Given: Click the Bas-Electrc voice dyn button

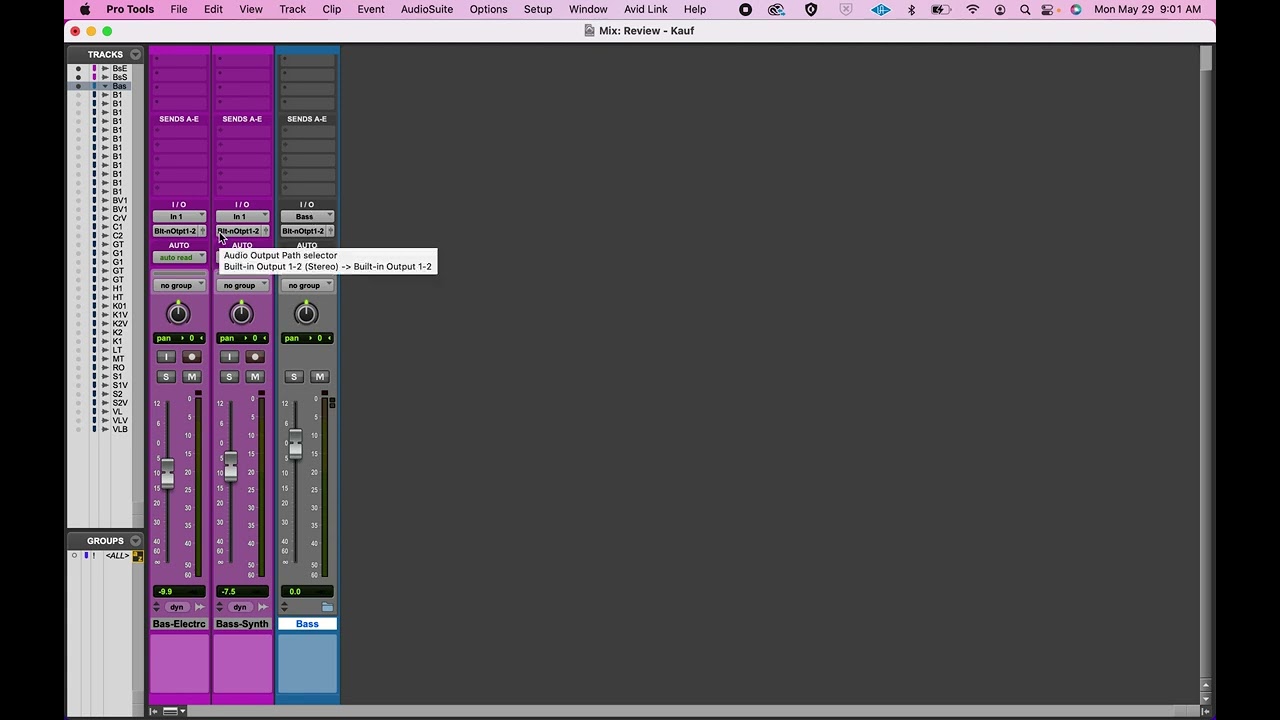Looking at the screenshot, I should coord(177,607).
